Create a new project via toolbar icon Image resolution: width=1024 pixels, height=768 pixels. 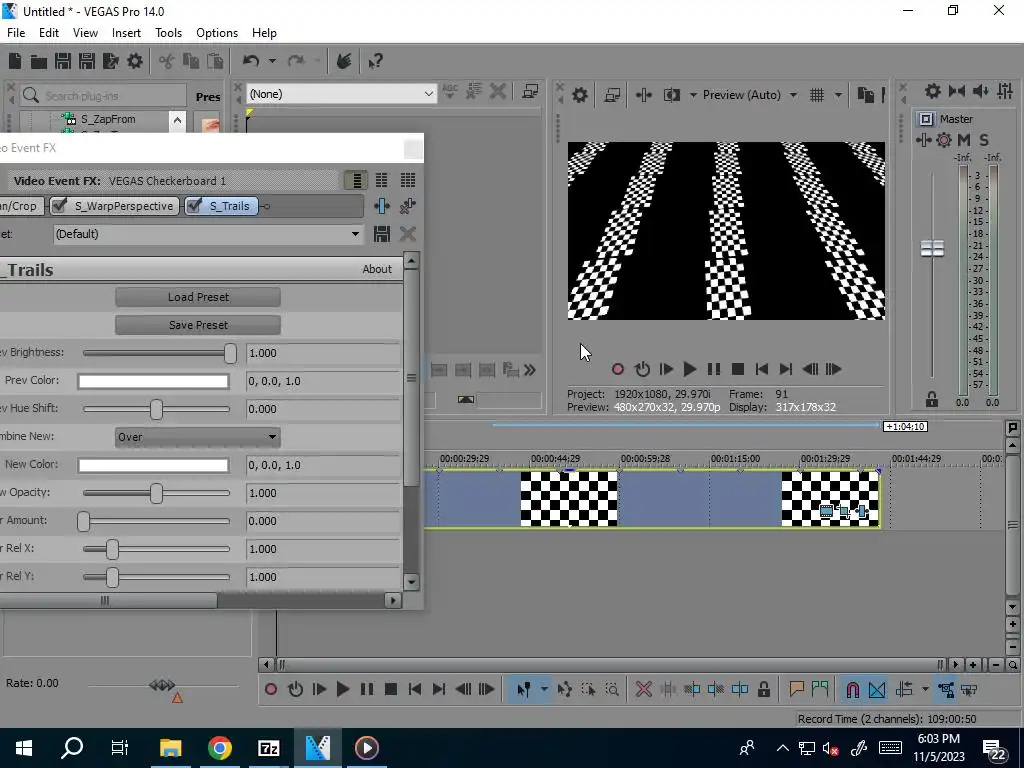pos(15,61)
